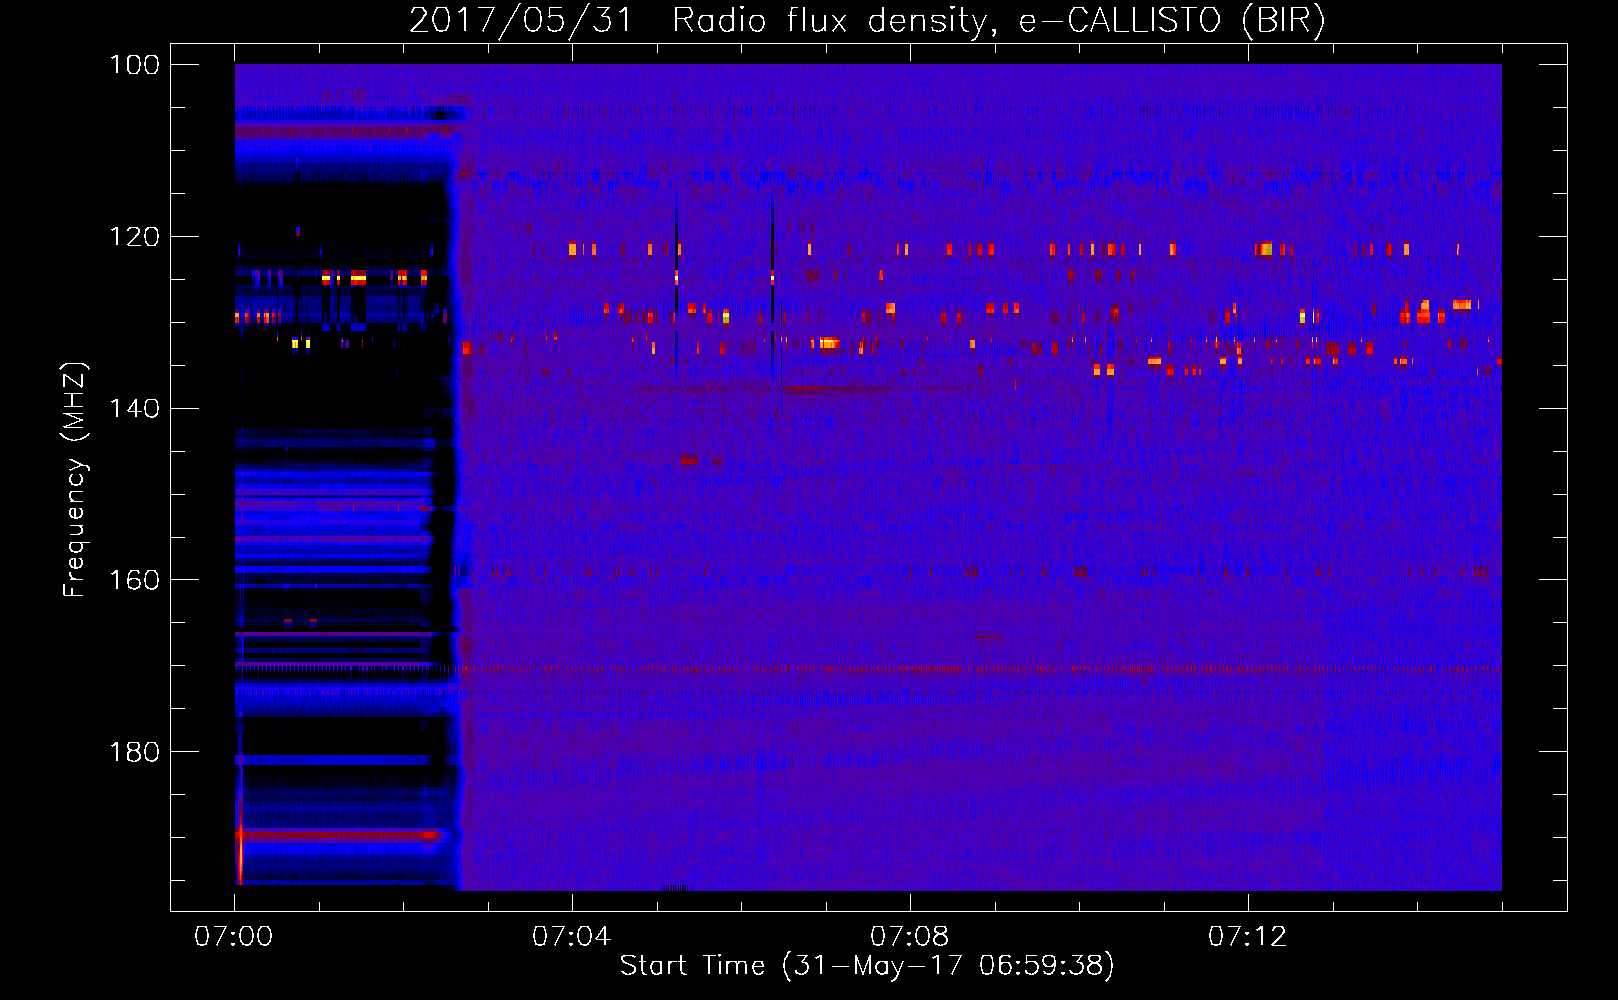Image resolution: width=1618 pixels, height=1000 pixels.
Task: Click the time tick label "07:12"
Action: click(1248, 937)
